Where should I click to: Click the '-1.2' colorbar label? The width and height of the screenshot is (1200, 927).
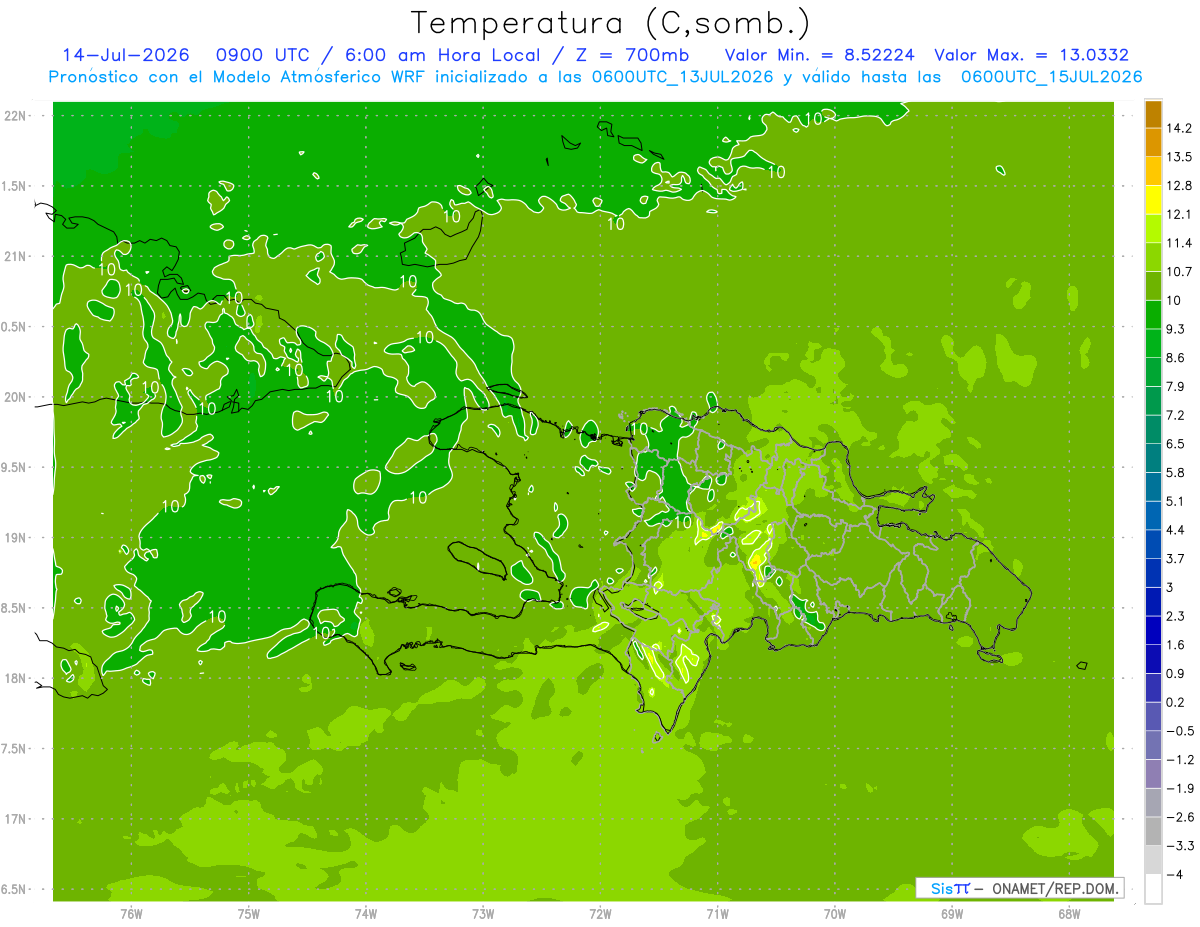point(1179,759)
